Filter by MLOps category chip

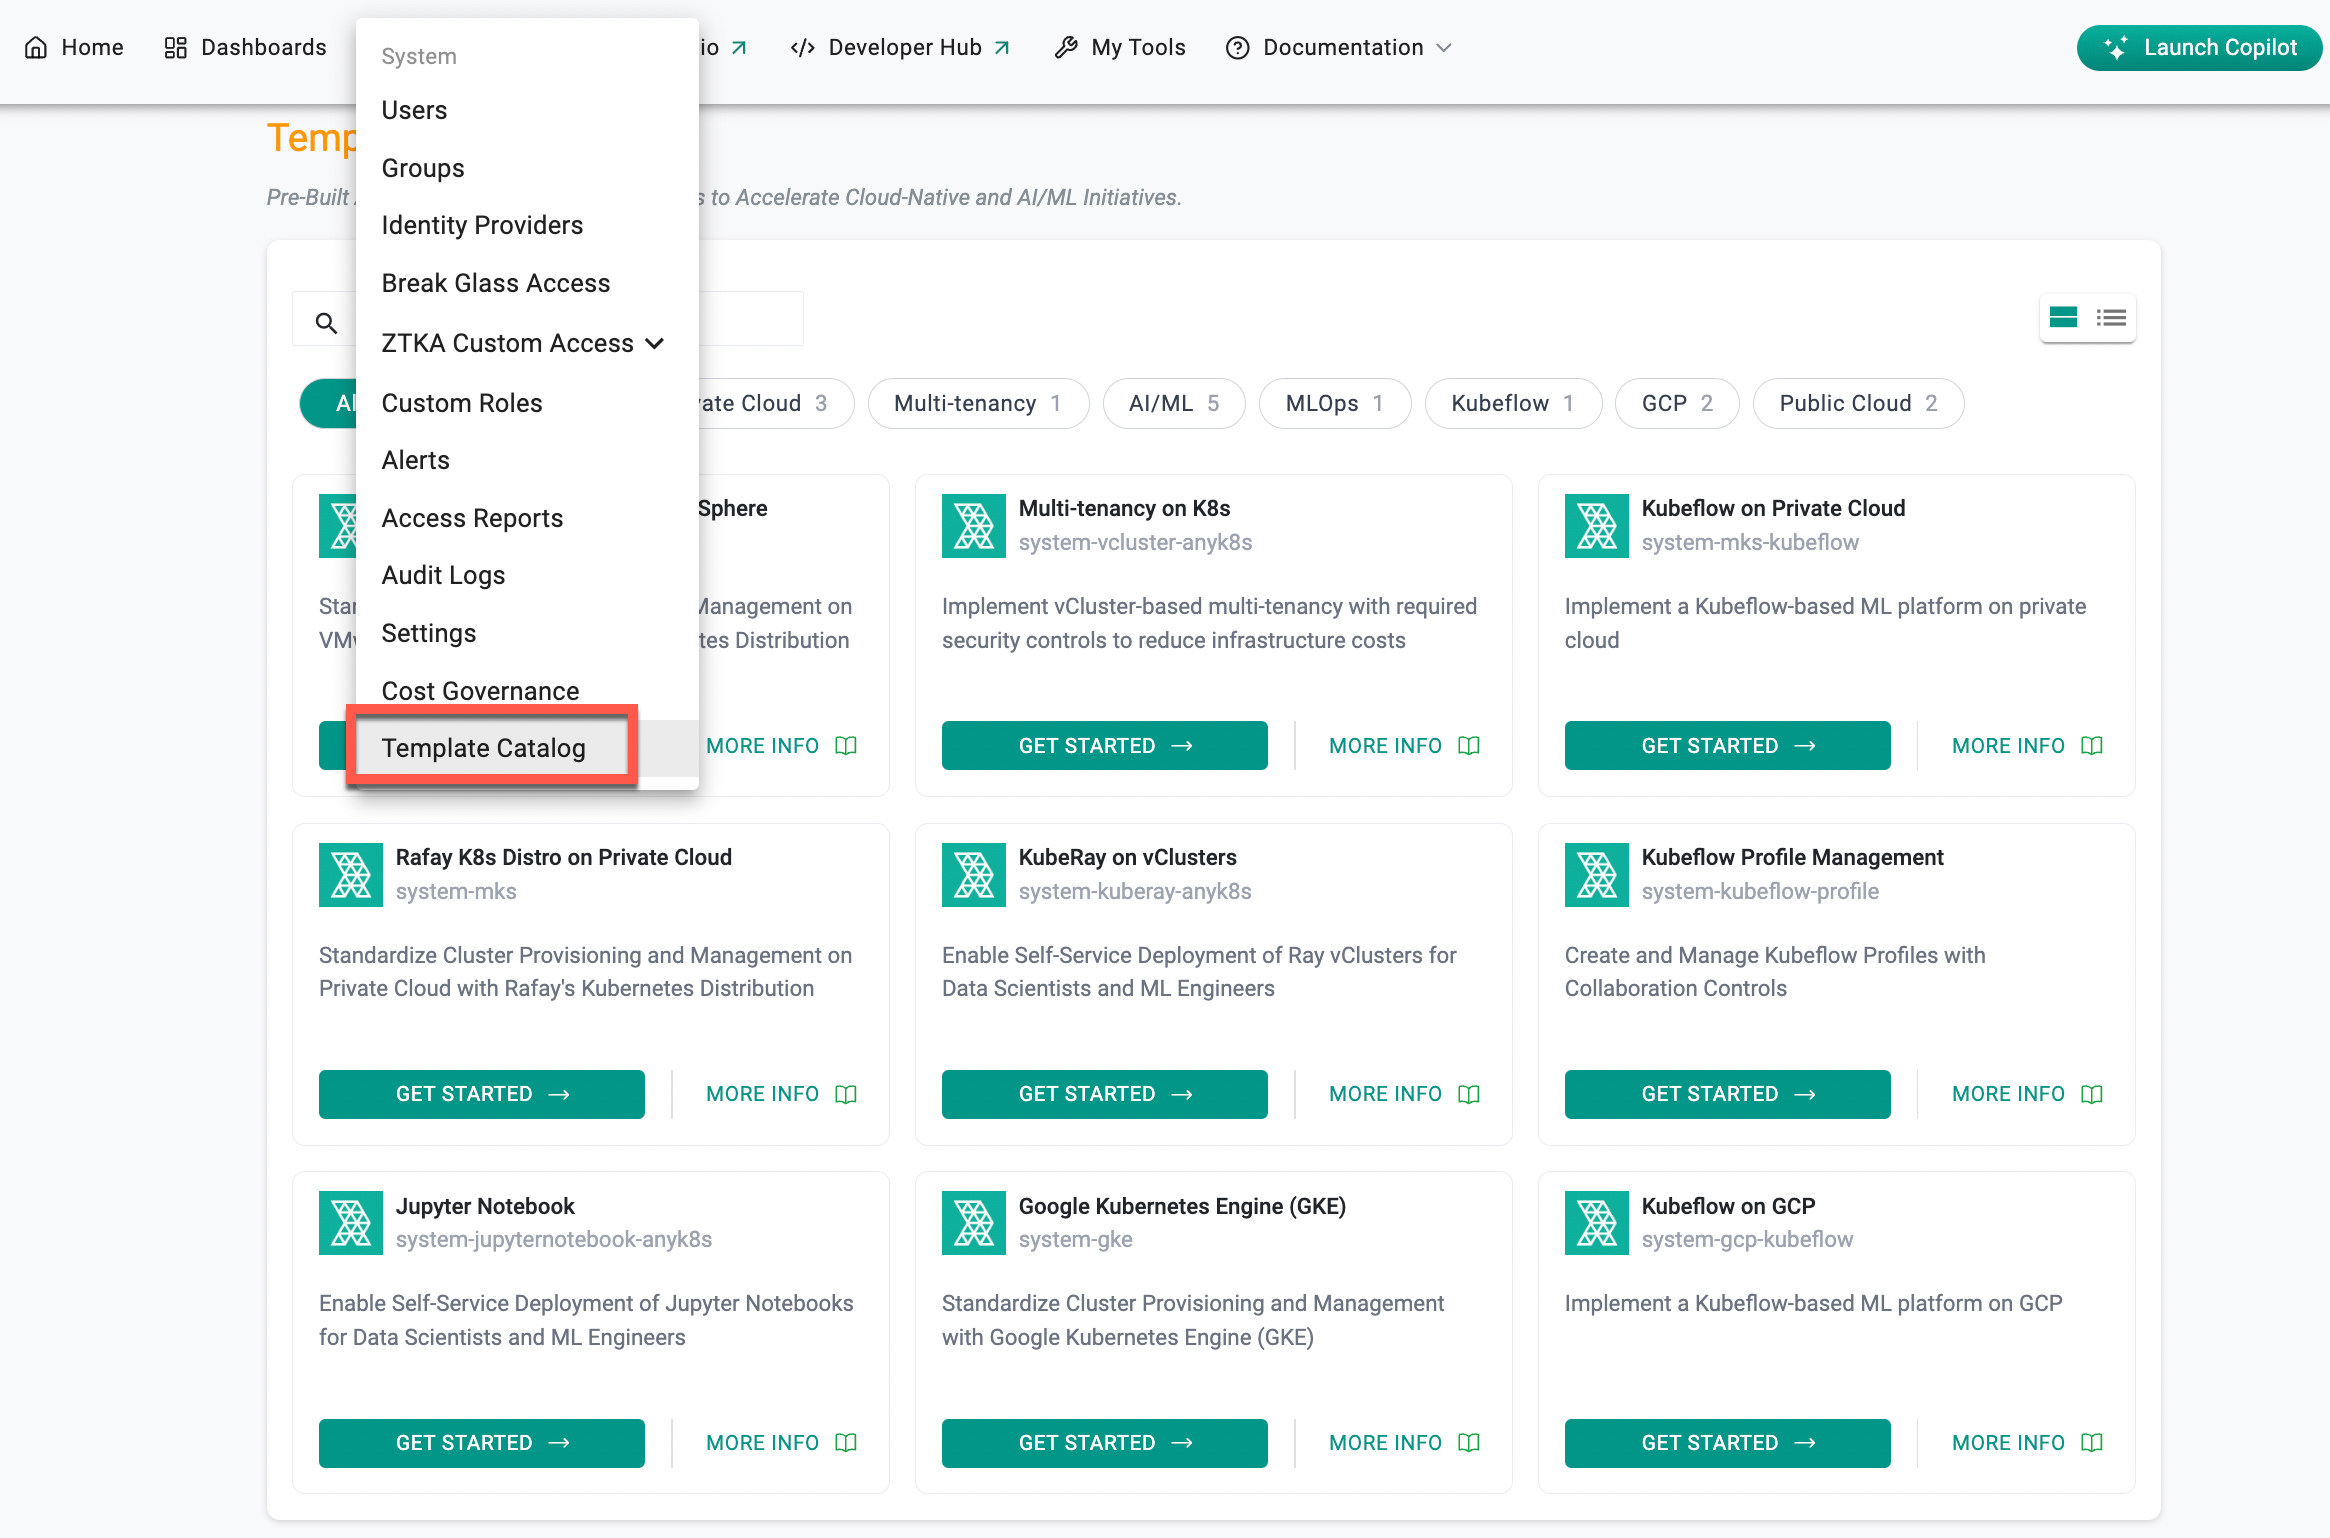tap(1334, 403)
